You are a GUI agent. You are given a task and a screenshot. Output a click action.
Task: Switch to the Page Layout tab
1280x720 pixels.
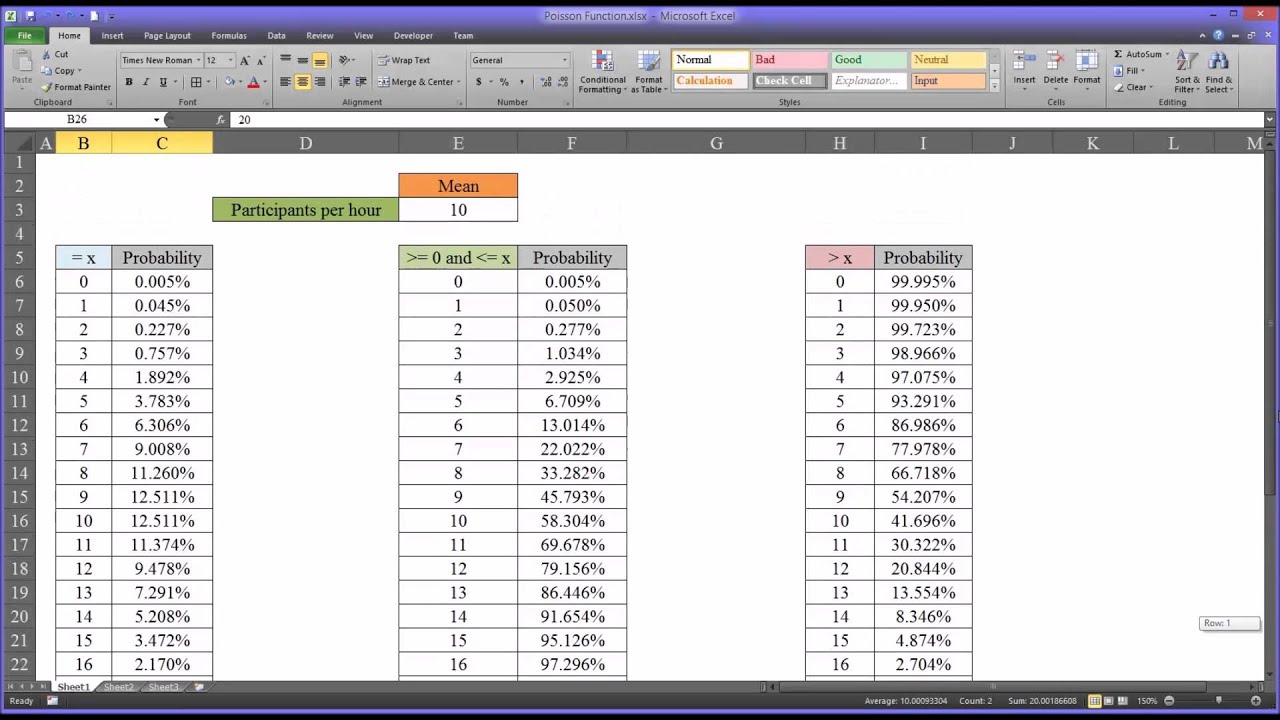(167, 35)
